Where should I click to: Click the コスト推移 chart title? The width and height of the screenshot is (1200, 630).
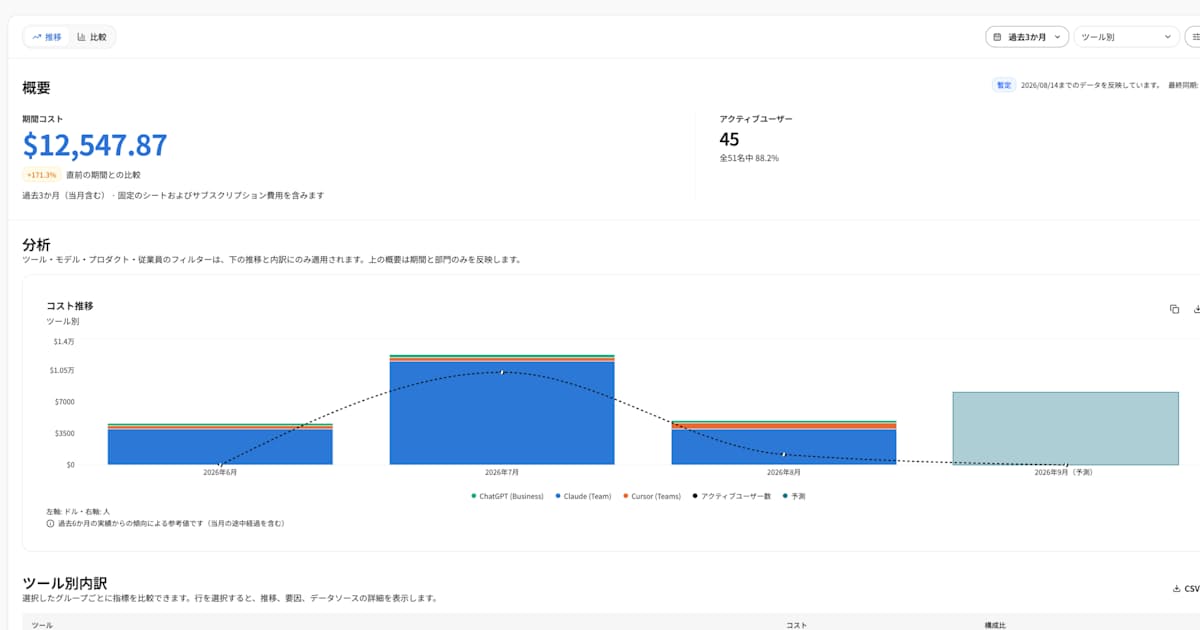click(70, 306)
